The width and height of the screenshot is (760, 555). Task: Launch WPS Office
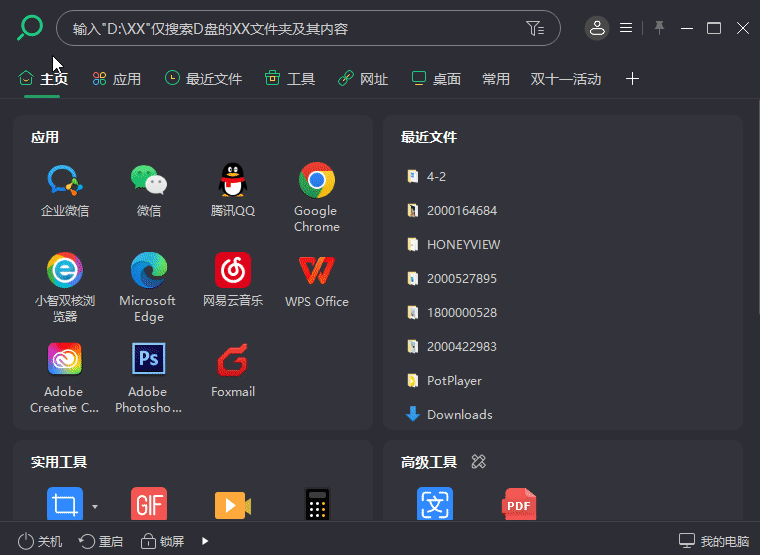(317, 270)
